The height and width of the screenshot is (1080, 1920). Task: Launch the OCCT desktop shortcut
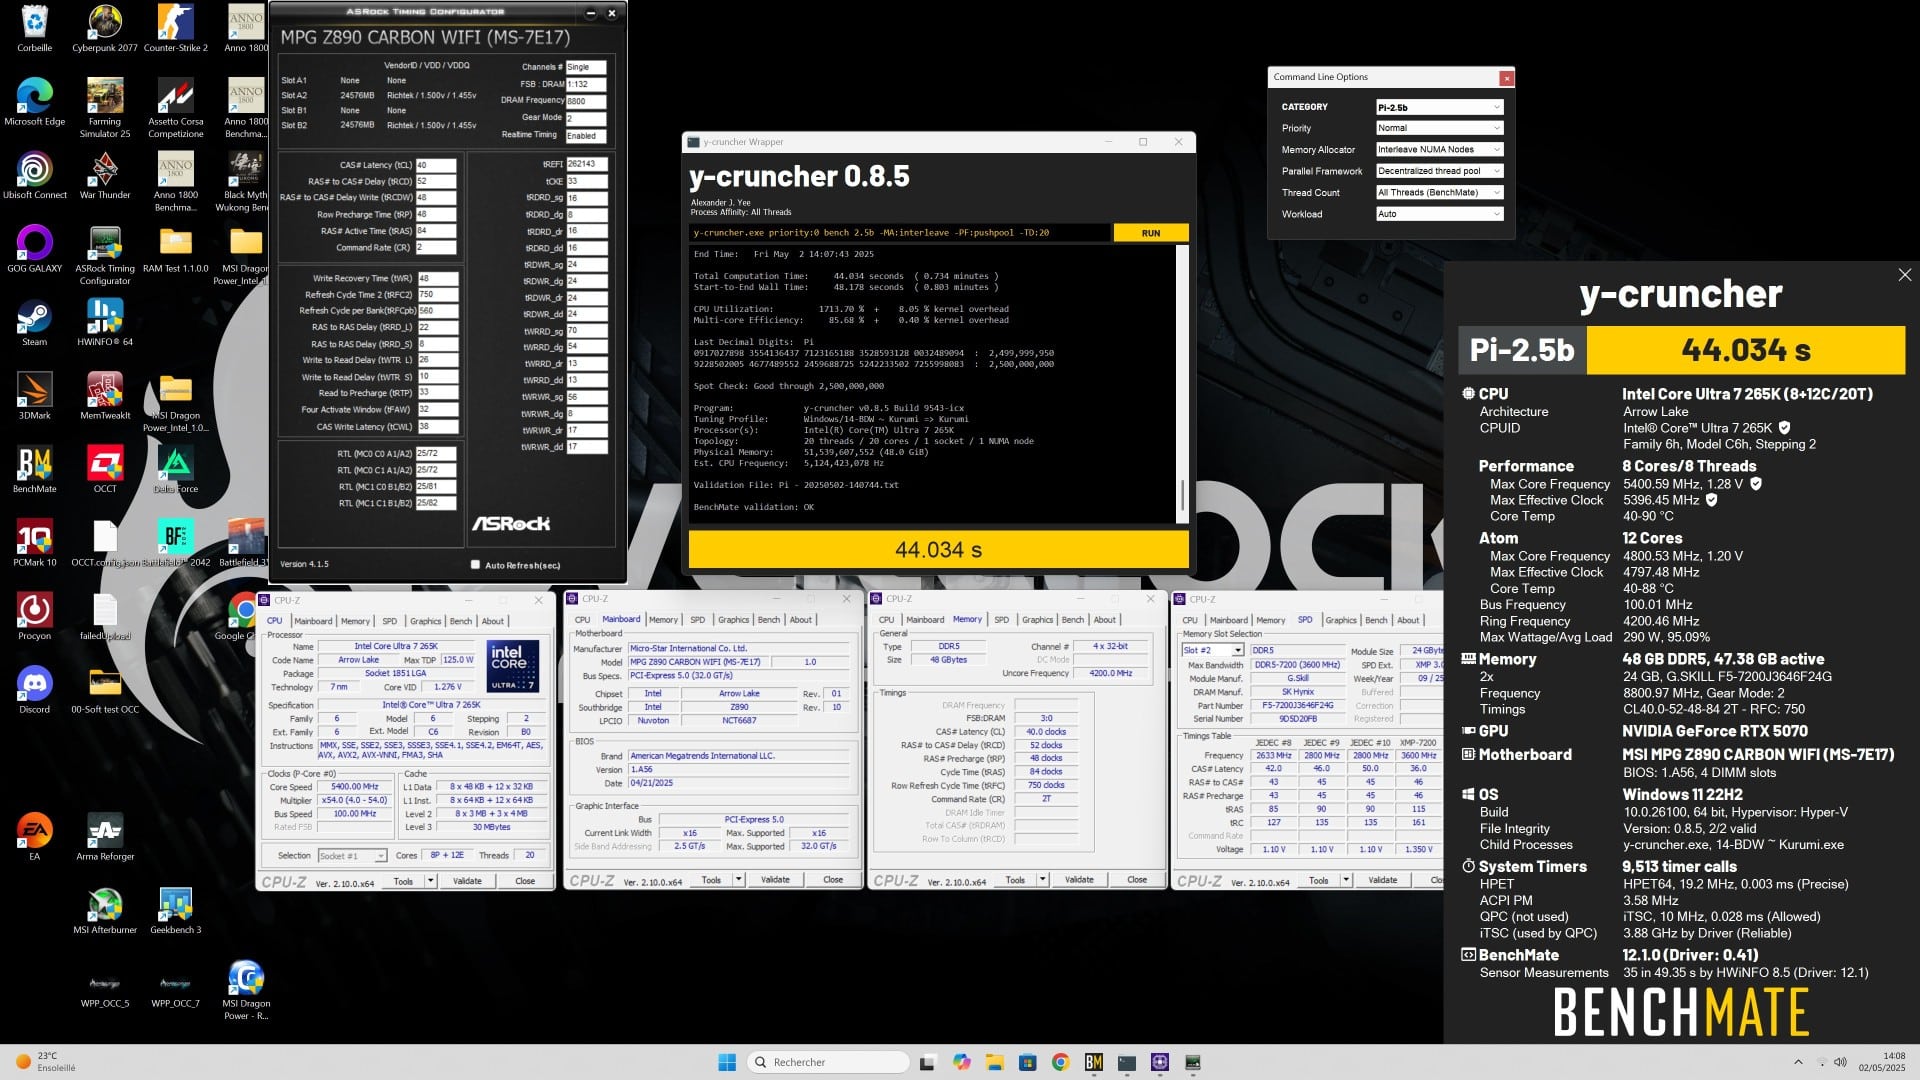point(105,469)
